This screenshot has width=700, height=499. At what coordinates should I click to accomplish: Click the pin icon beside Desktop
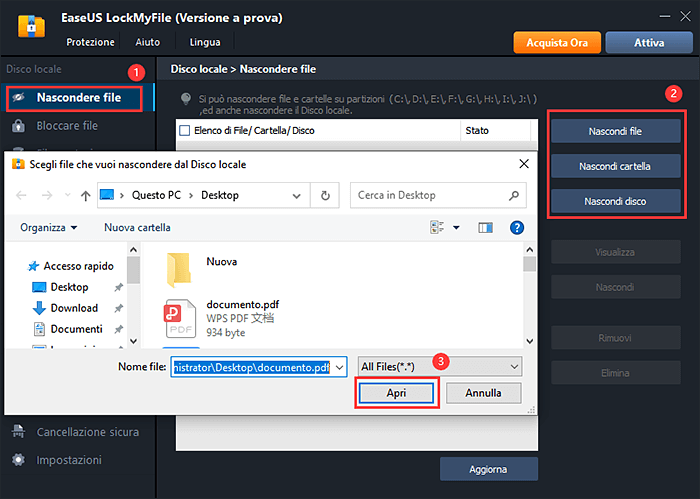(118, 287)
